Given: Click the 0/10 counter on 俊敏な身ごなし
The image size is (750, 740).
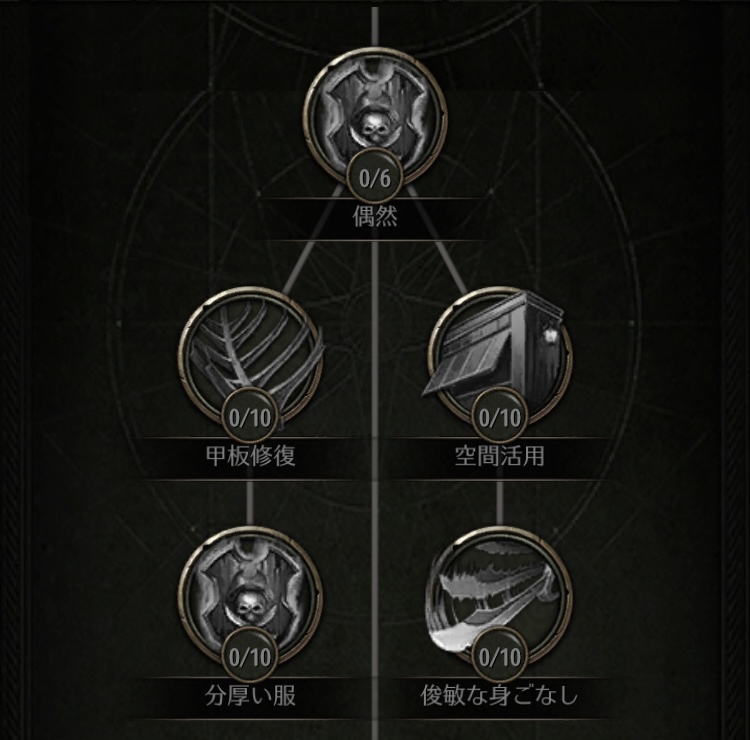Looking at the screenshot, I should [500, 657].
